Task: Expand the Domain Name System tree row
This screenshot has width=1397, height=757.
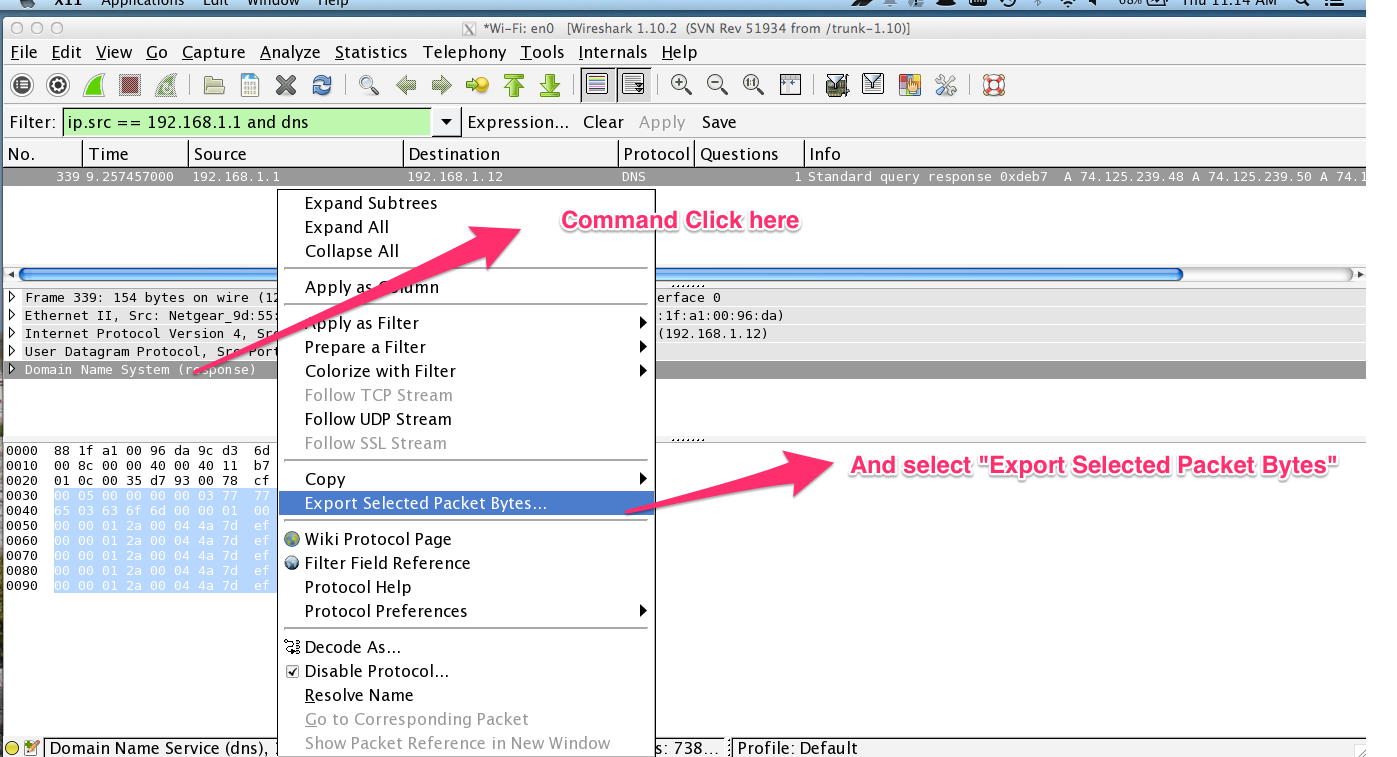Action: click(x=12, y=369)
